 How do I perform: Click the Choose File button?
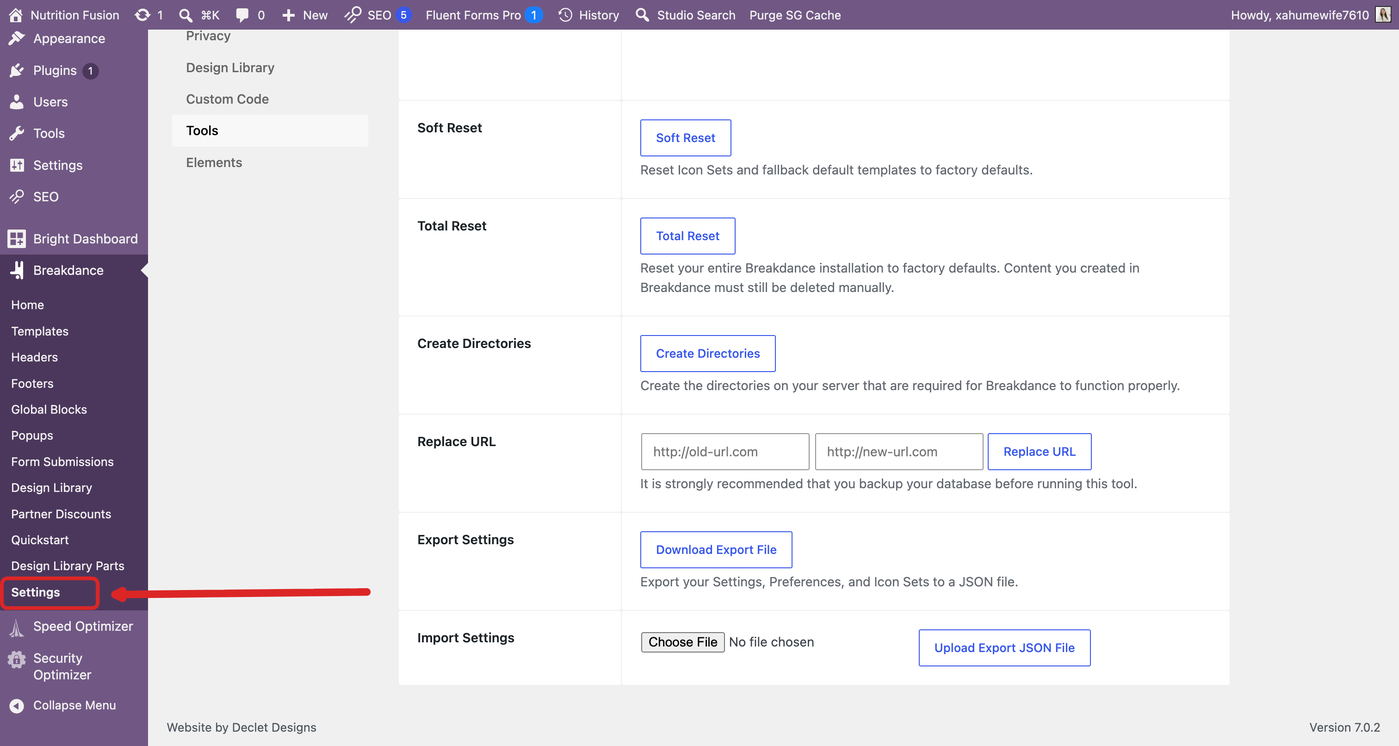[x=683, y=642]
